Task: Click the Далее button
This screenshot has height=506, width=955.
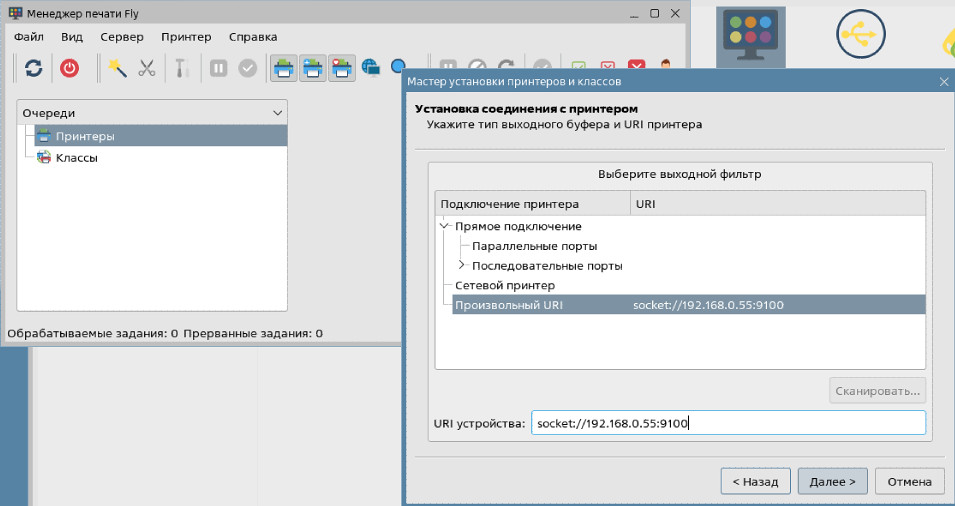Action: (831, 481)
